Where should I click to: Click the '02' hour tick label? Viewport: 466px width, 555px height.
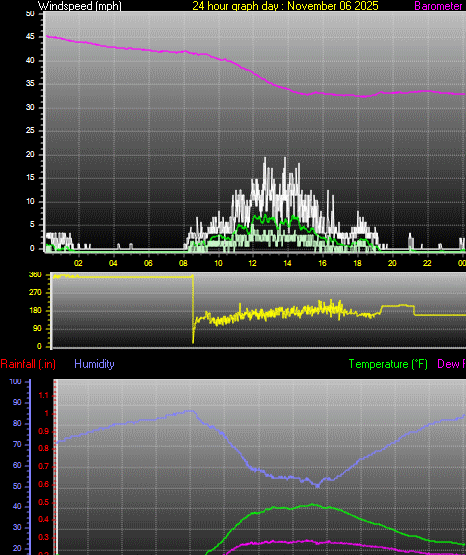click(78, 263)
